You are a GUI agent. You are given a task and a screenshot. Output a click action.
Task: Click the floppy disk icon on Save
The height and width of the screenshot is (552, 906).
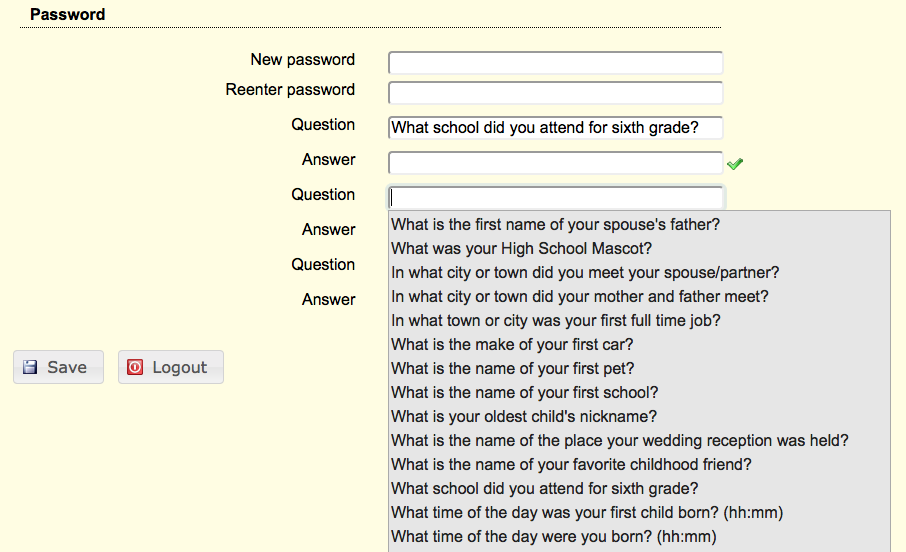pyautogui.click(x=30, y=367)
